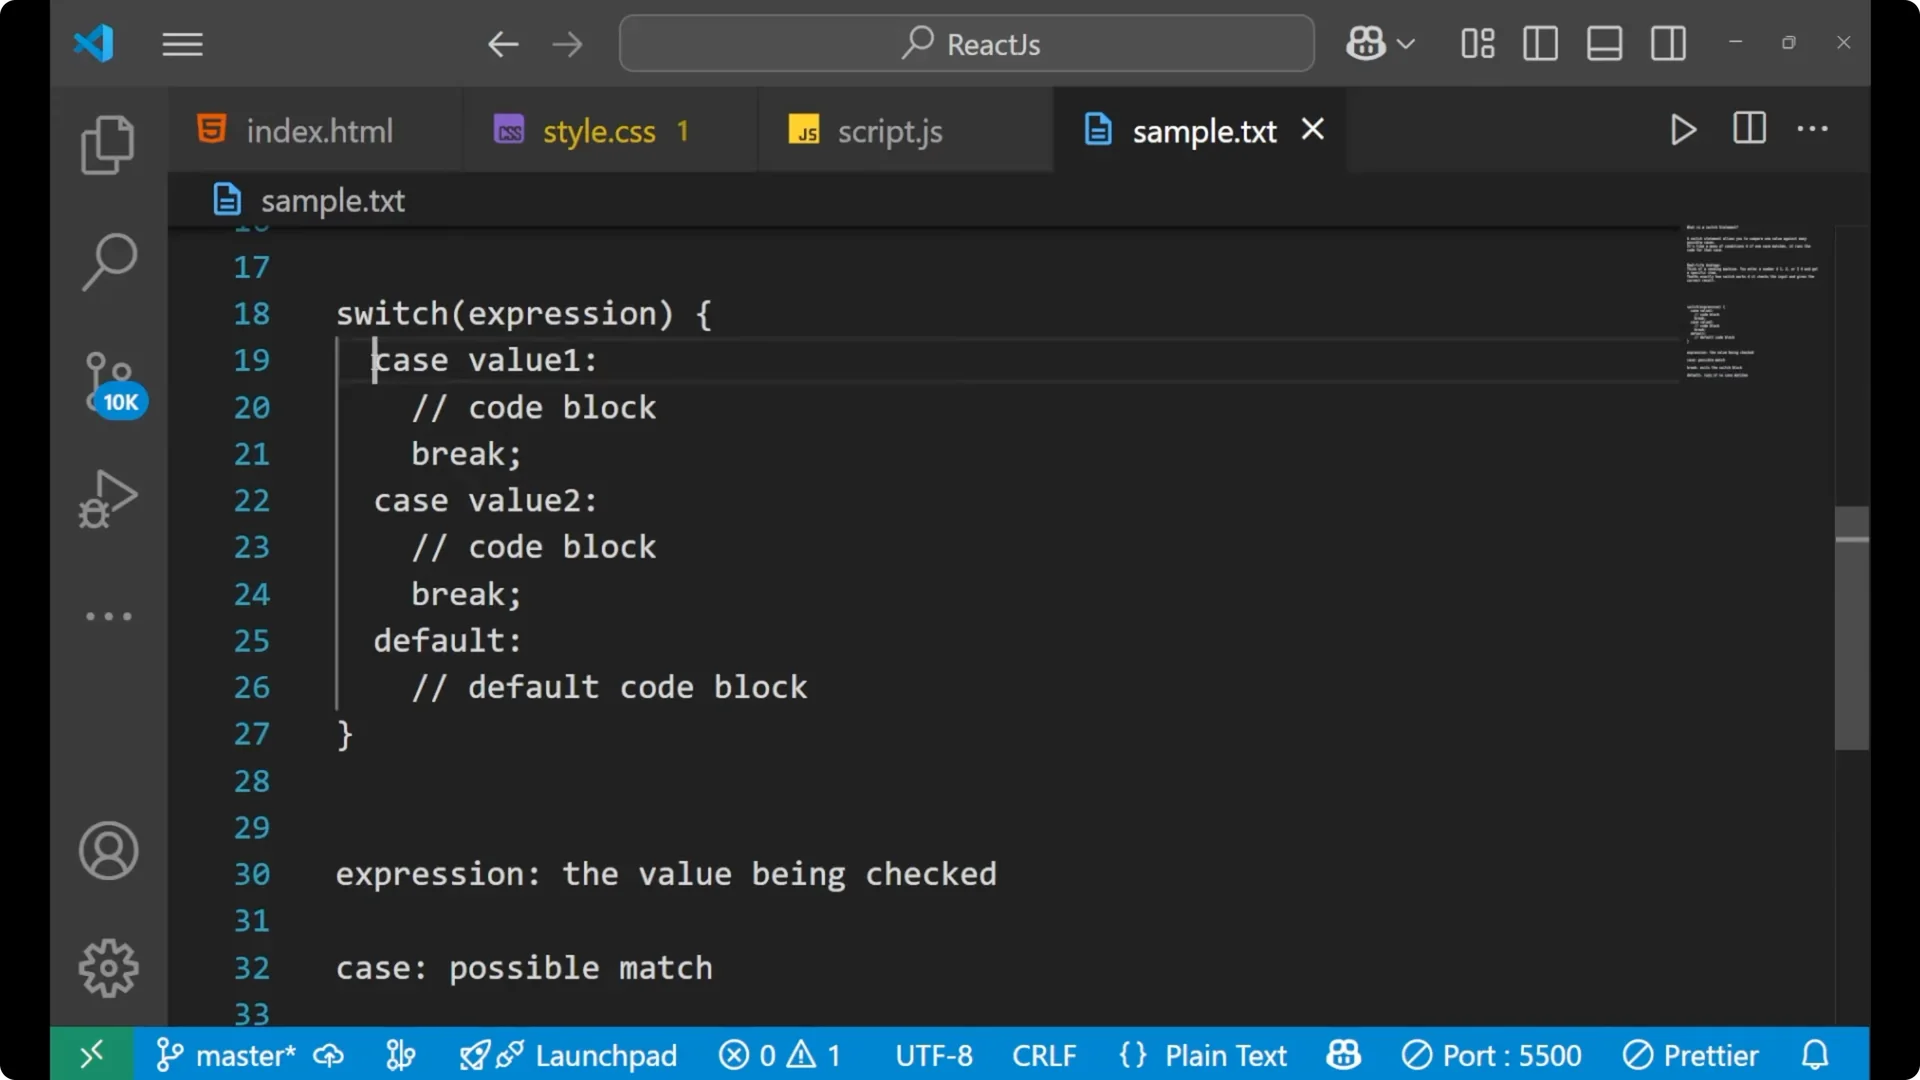Expand additional views with the ellipsis in activity bar
This screenshot has height=1080, width=1920.
coord(108,616)
